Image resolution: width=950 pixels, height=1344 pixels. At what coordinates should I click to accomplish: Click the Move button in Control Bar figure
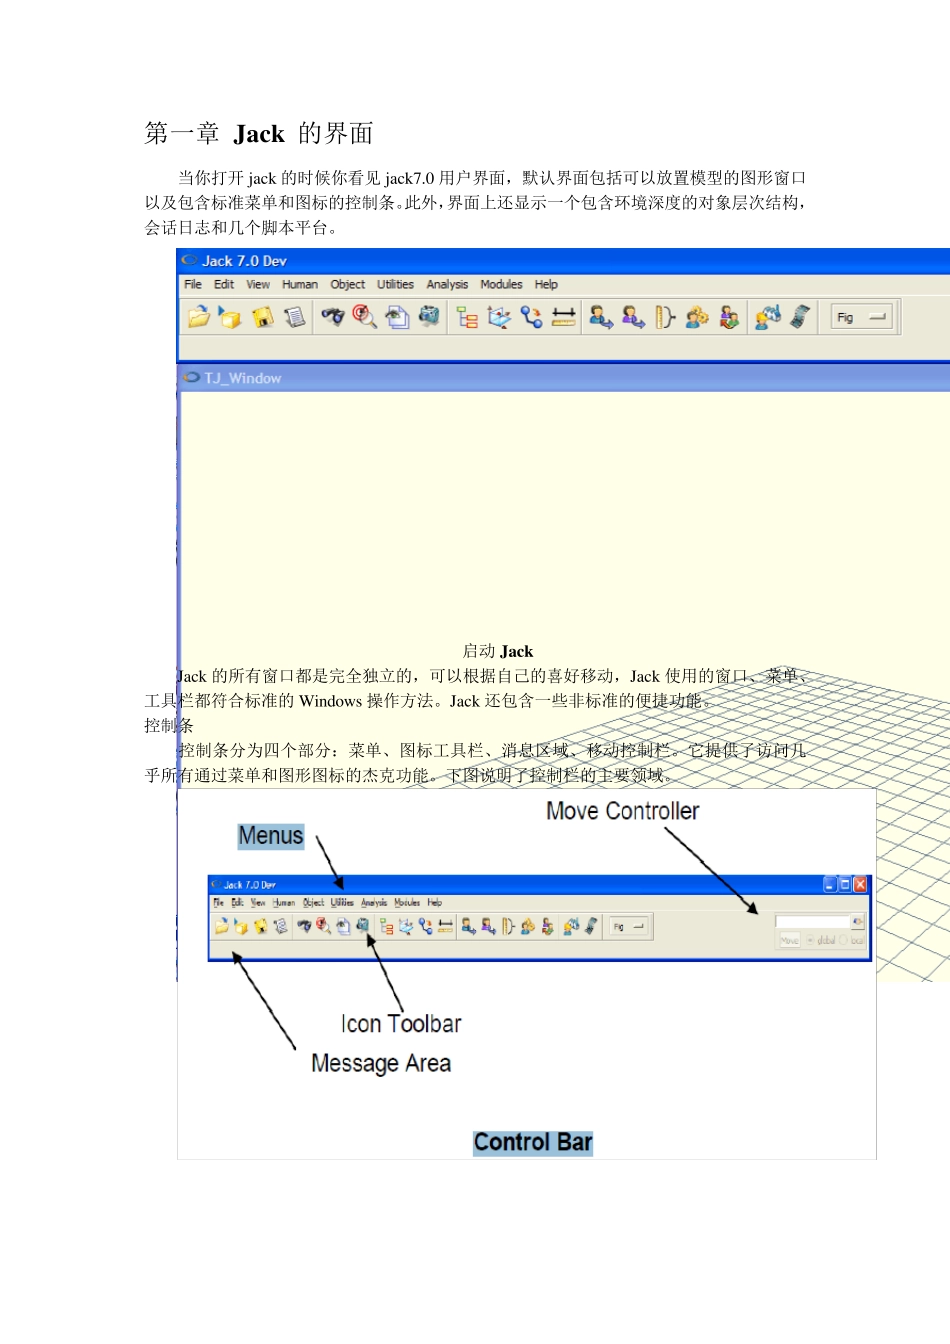(789, 940)
